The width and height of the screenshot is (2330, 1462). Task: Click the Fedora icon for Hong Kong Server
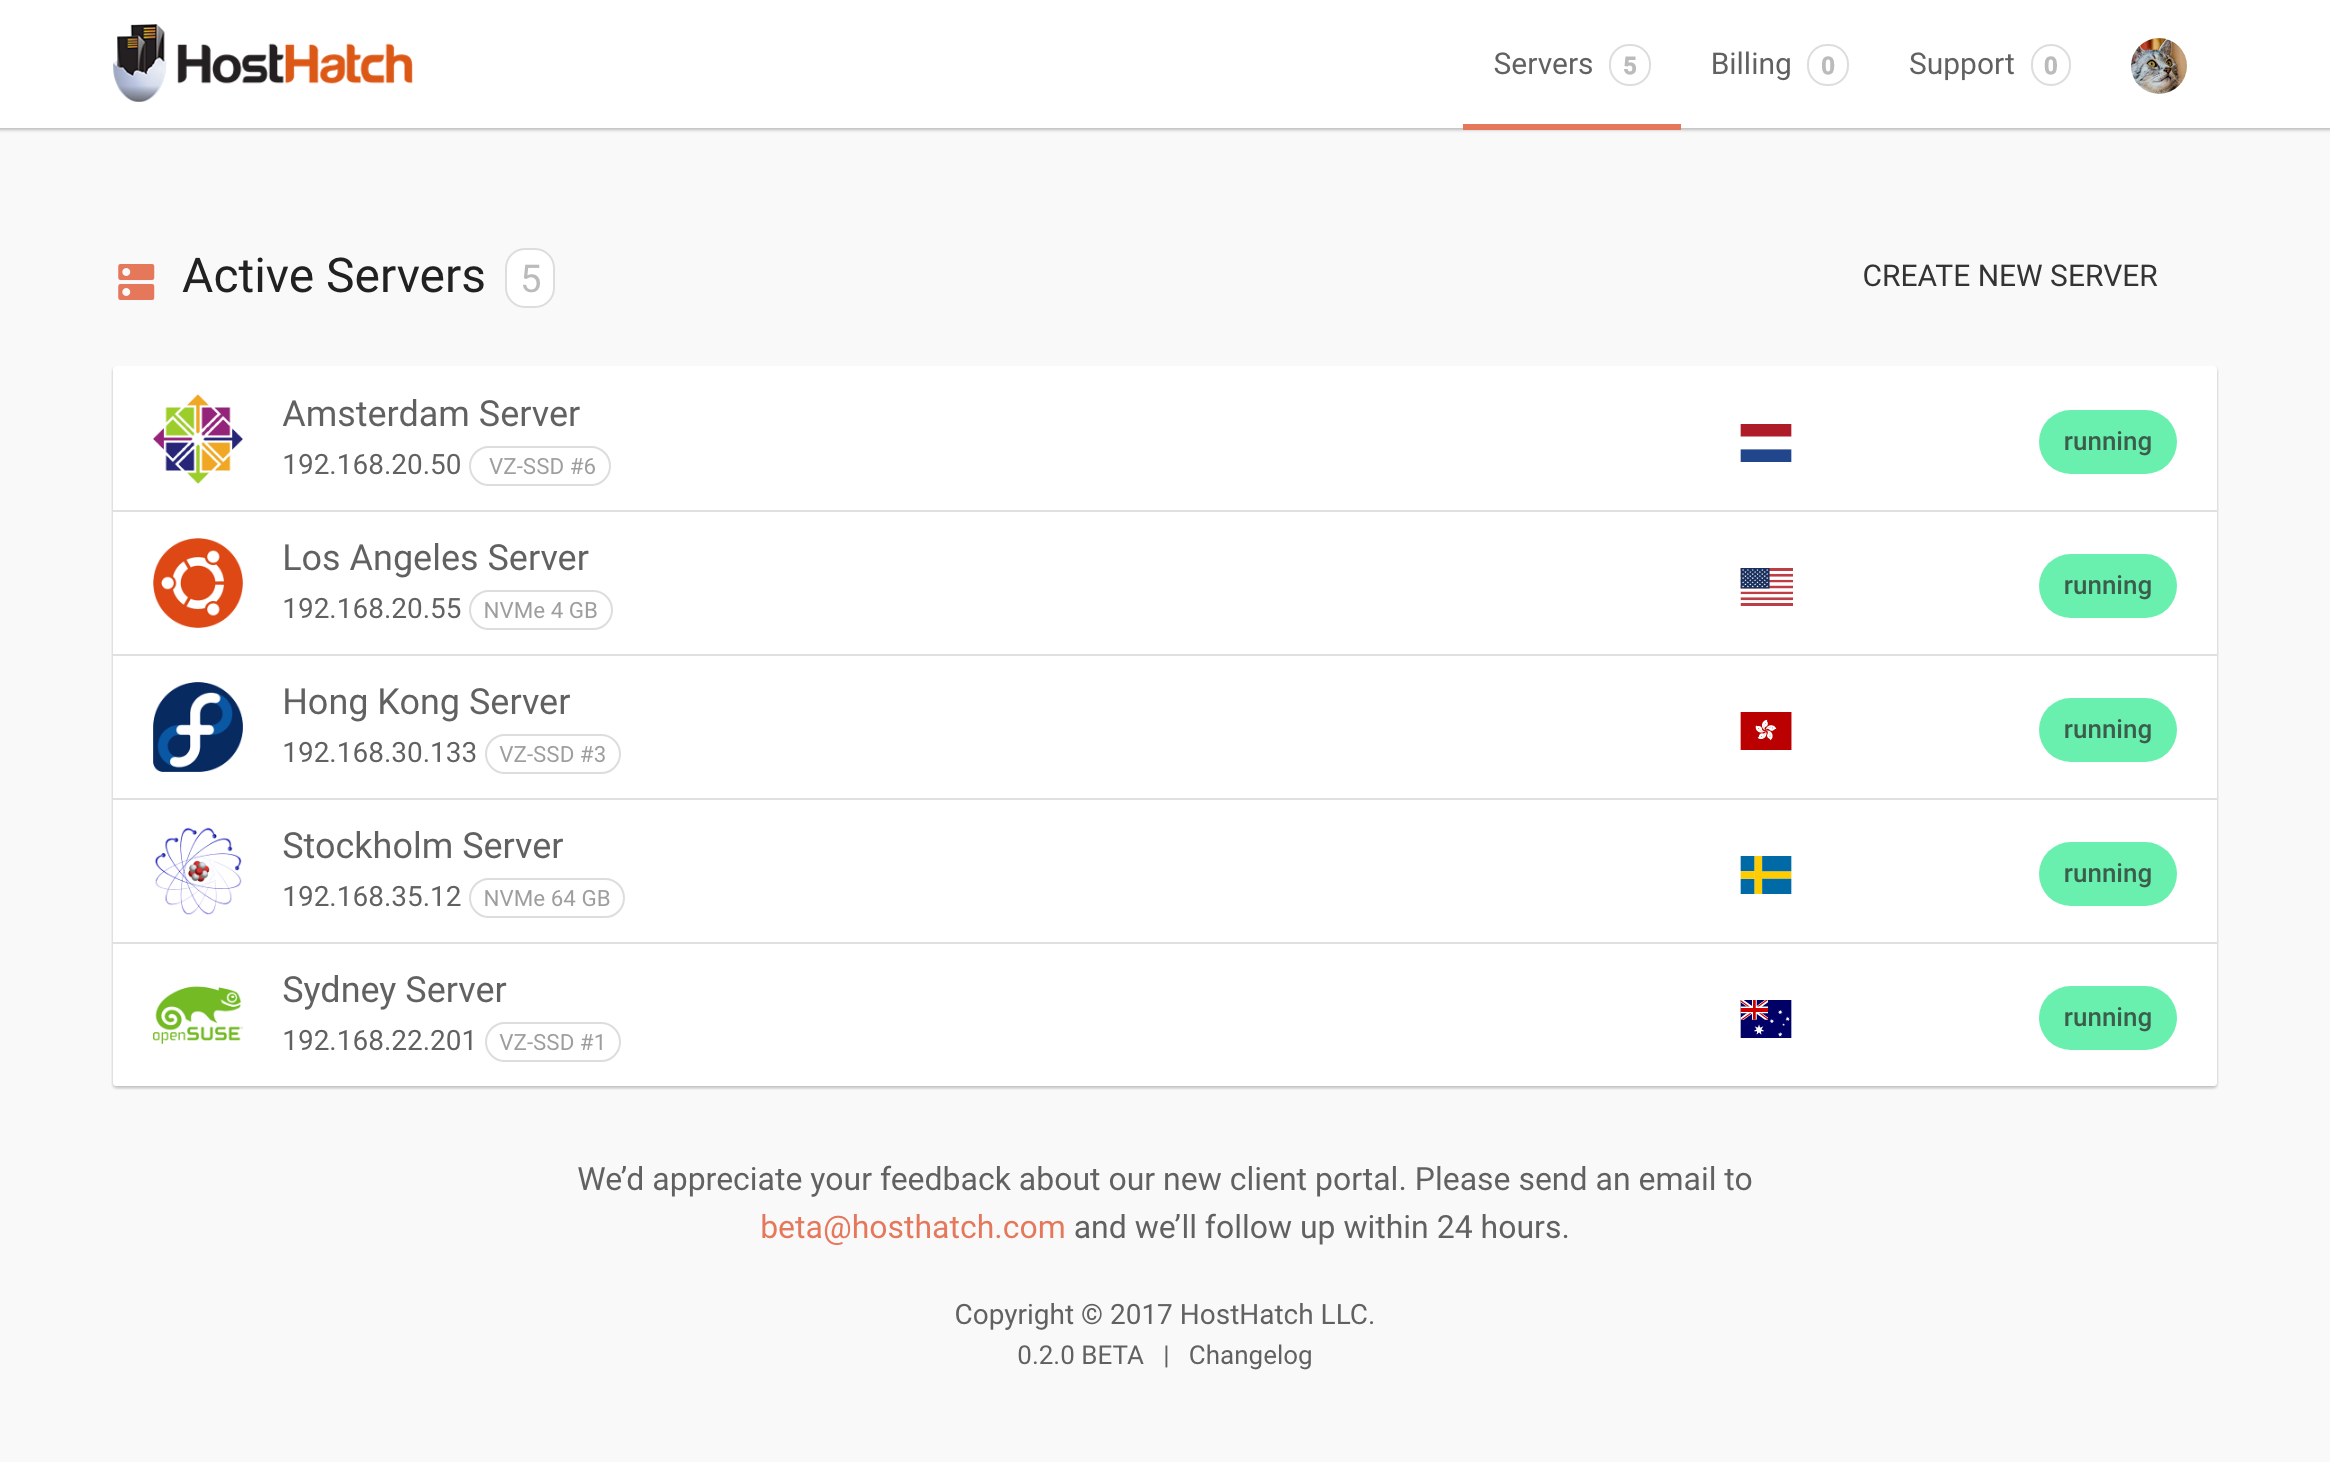pyautogui.click(x=198, y=727)
